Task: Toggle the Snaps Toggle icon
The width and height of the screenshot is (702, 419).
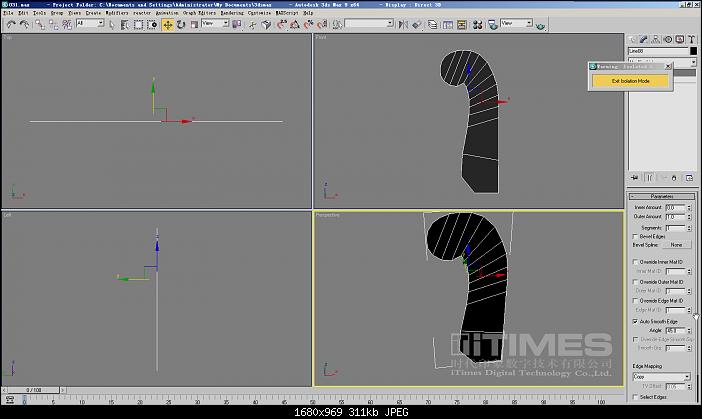Action: (280, 25)
